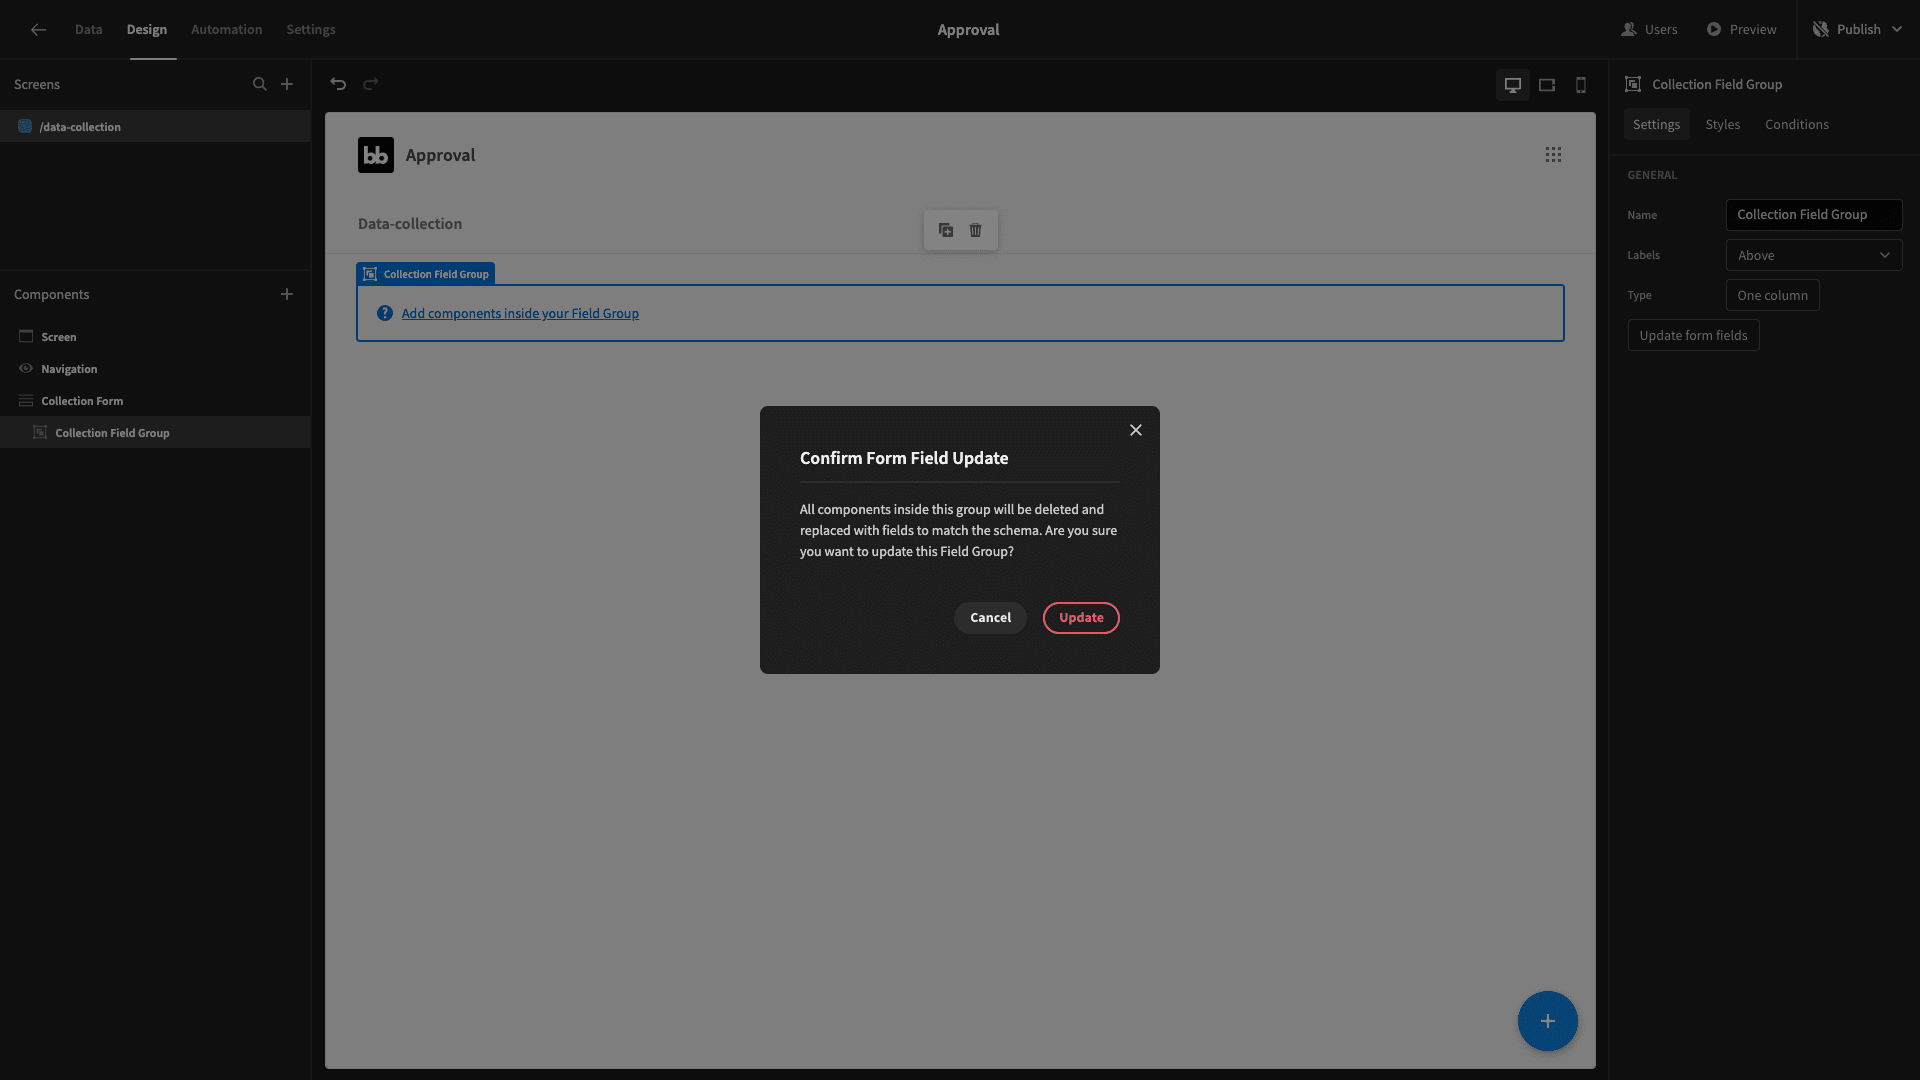Click the blue plus button bottom right
The height and width of the screenshot is (1080, 1920).
1547,1019
